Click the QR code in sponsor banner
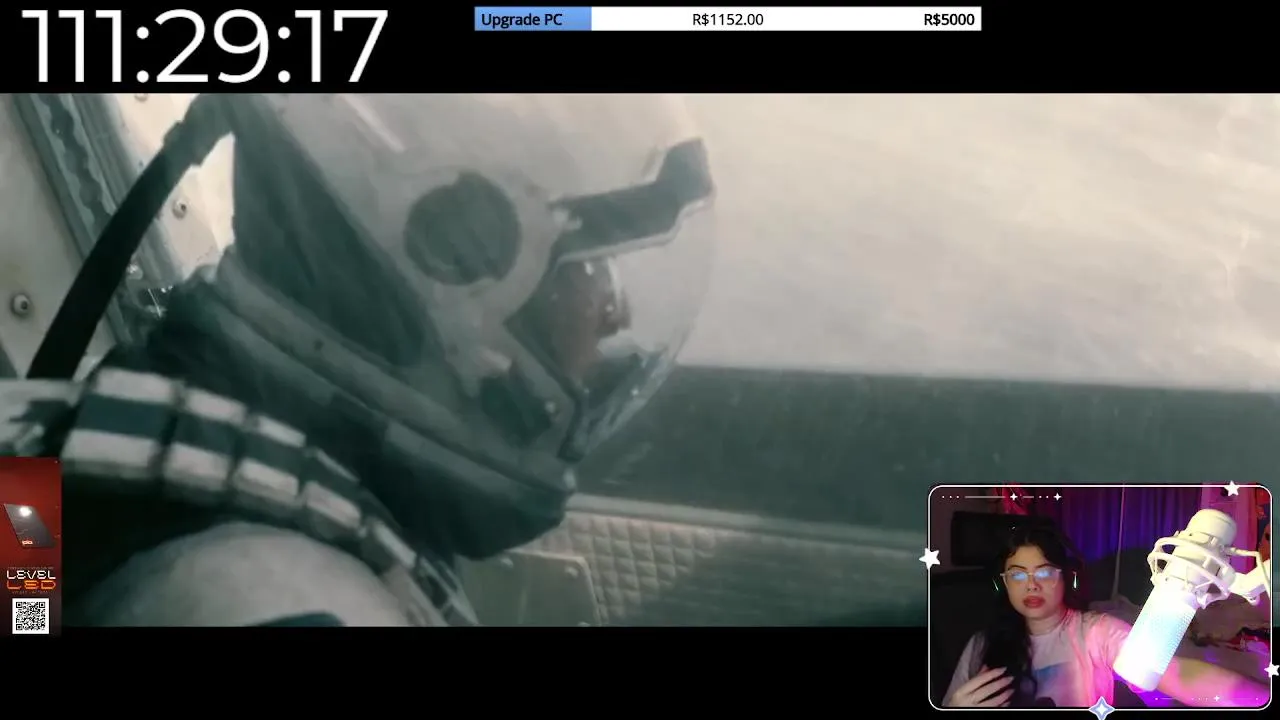The width and height of the screenshot is (1280, 720). [x=30, y=615]
